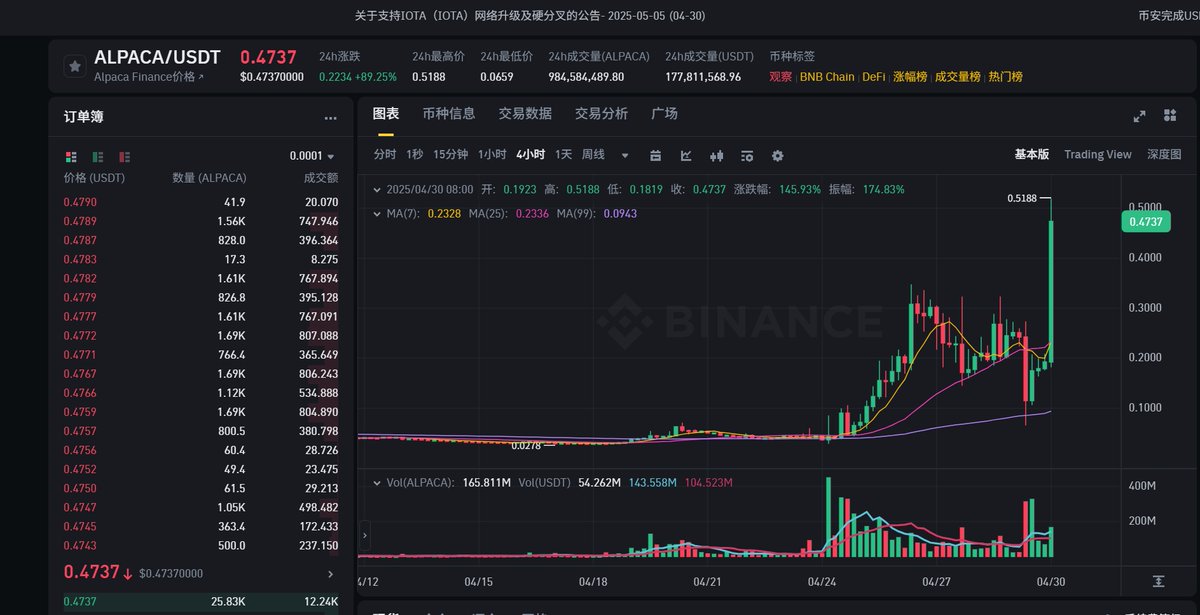Open price precision 0.0001 dropdown
1200x615 pixels.
pos(312,156)
